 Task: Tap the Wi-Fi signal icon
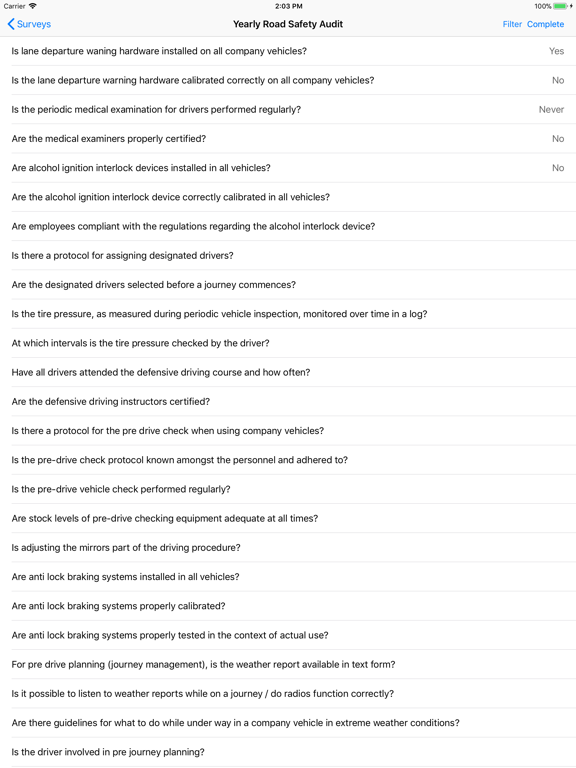point(33,6)
